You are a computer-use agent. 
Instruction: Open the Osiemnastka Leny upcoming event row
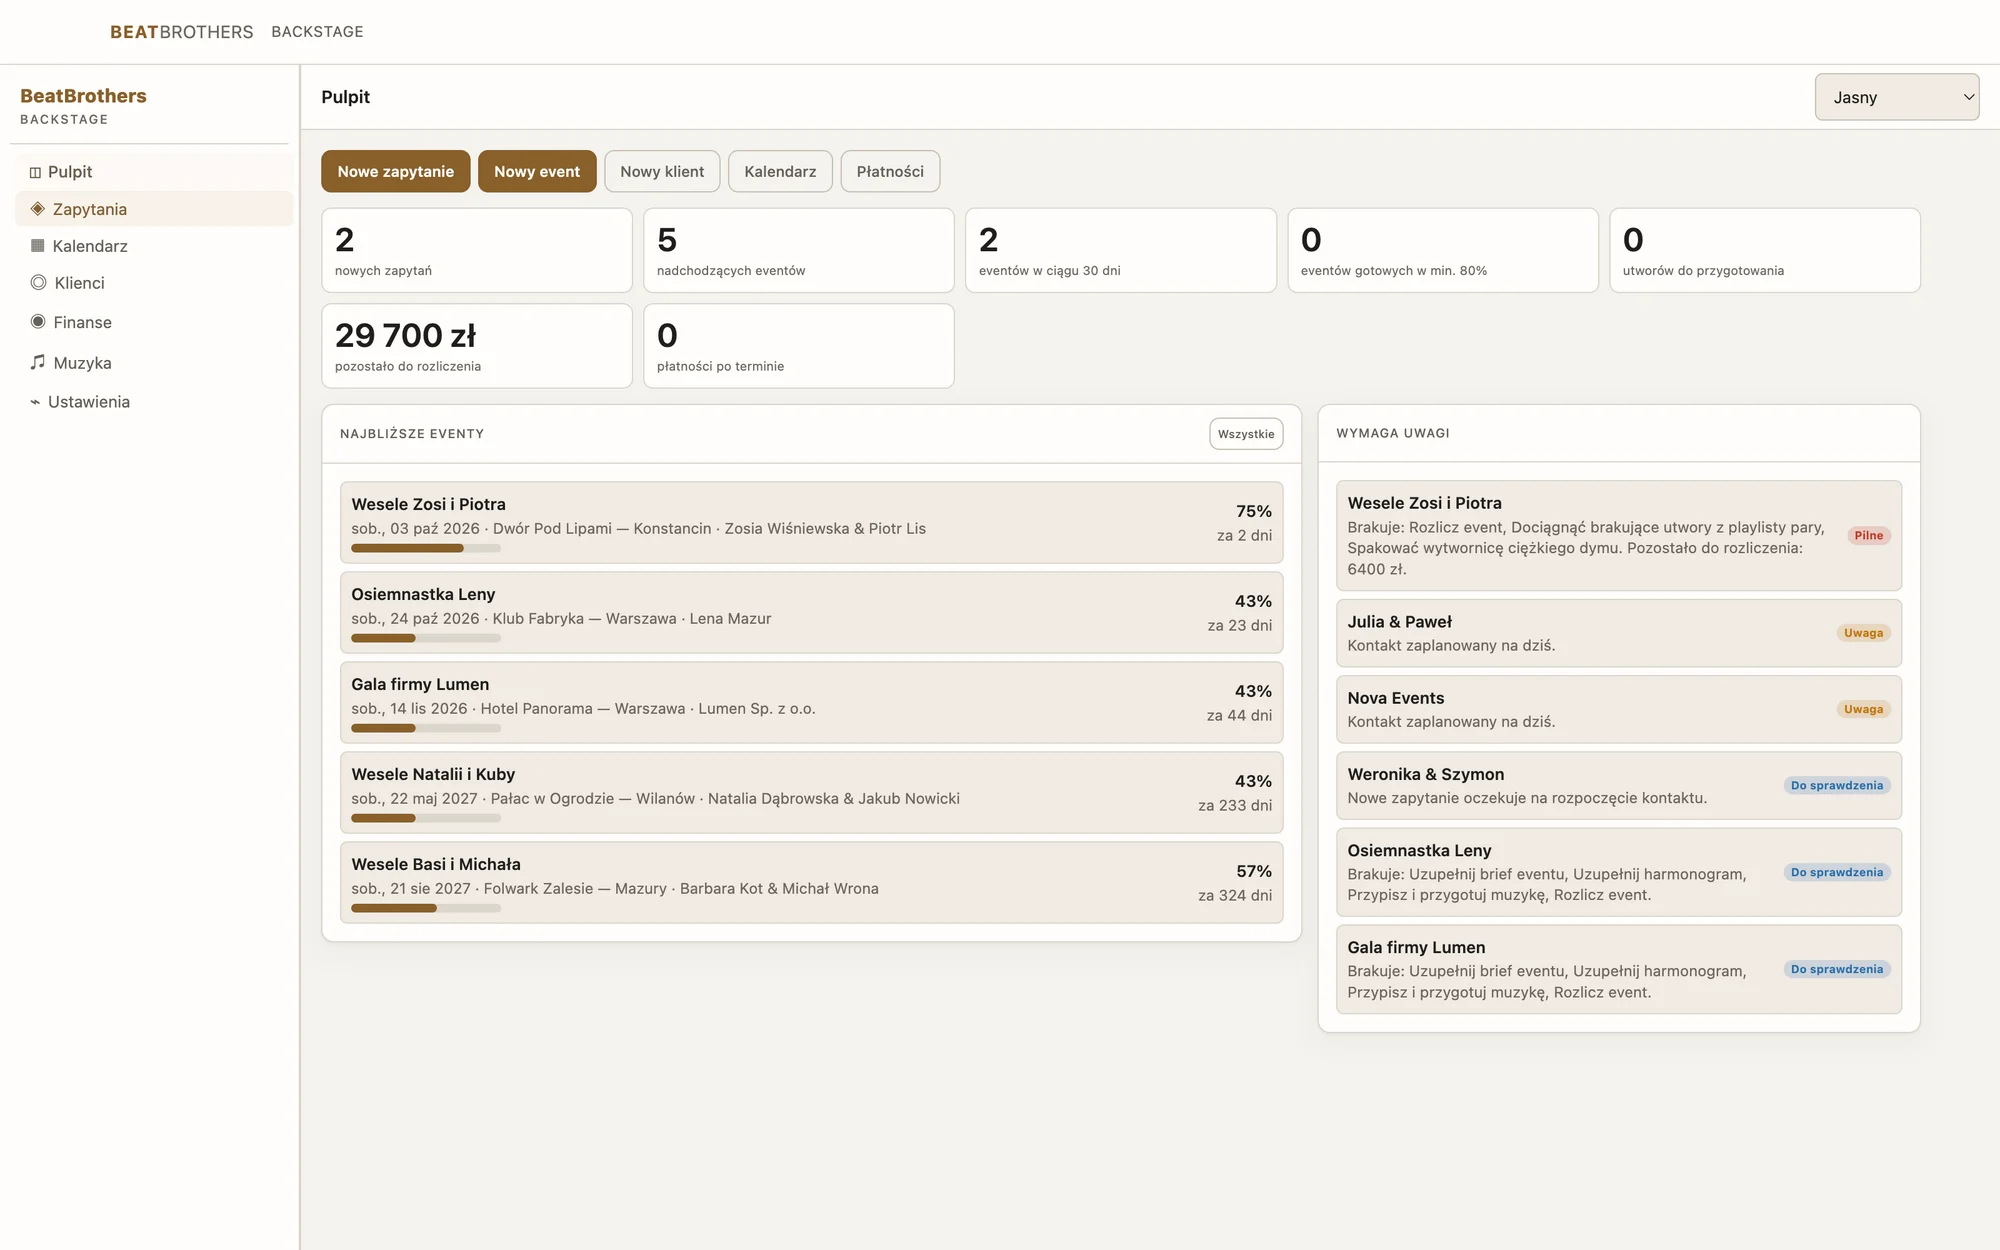(x=811, y=612)
